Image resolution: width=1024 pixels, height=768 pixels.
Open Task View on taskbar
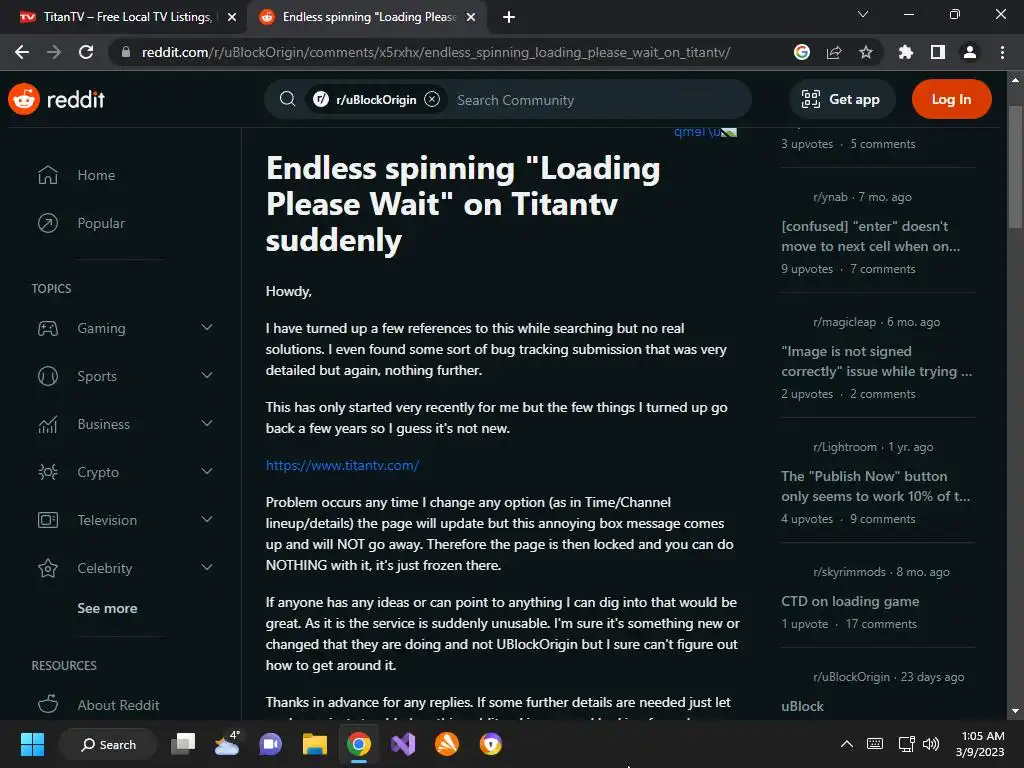tap(183, 744)
